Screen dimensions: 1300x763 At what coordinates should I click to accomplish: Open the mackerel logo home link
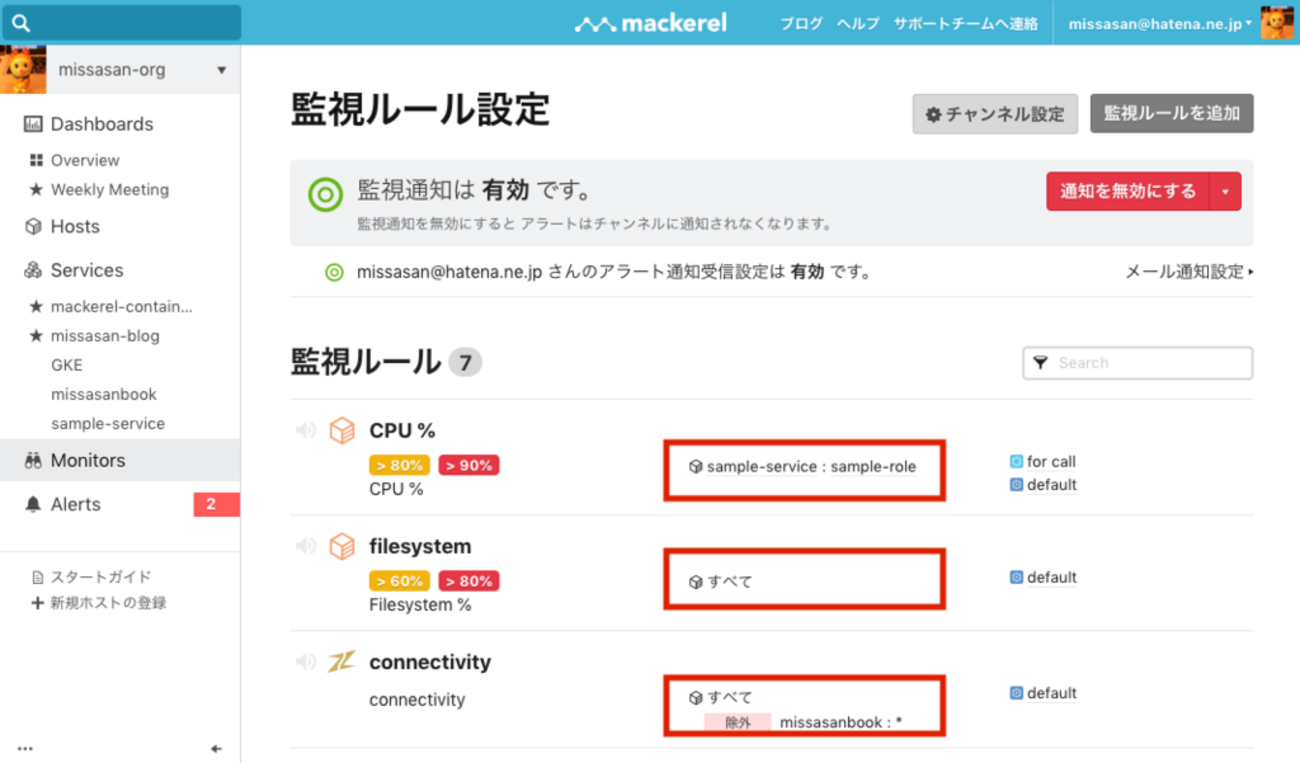click(x=651, y=23)
